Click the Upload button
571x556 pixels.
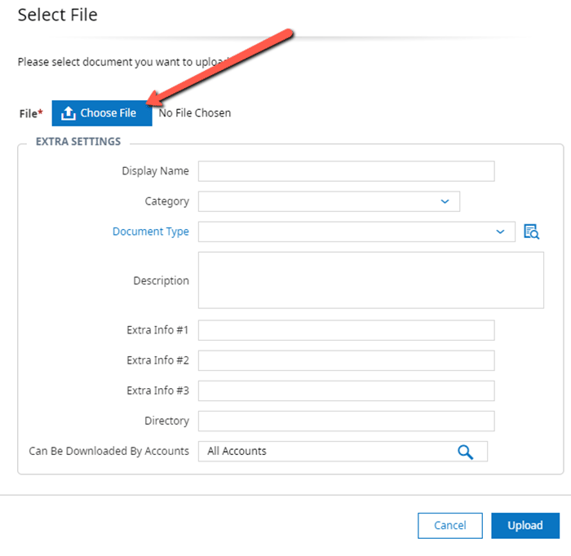click(x=525, y=525)
